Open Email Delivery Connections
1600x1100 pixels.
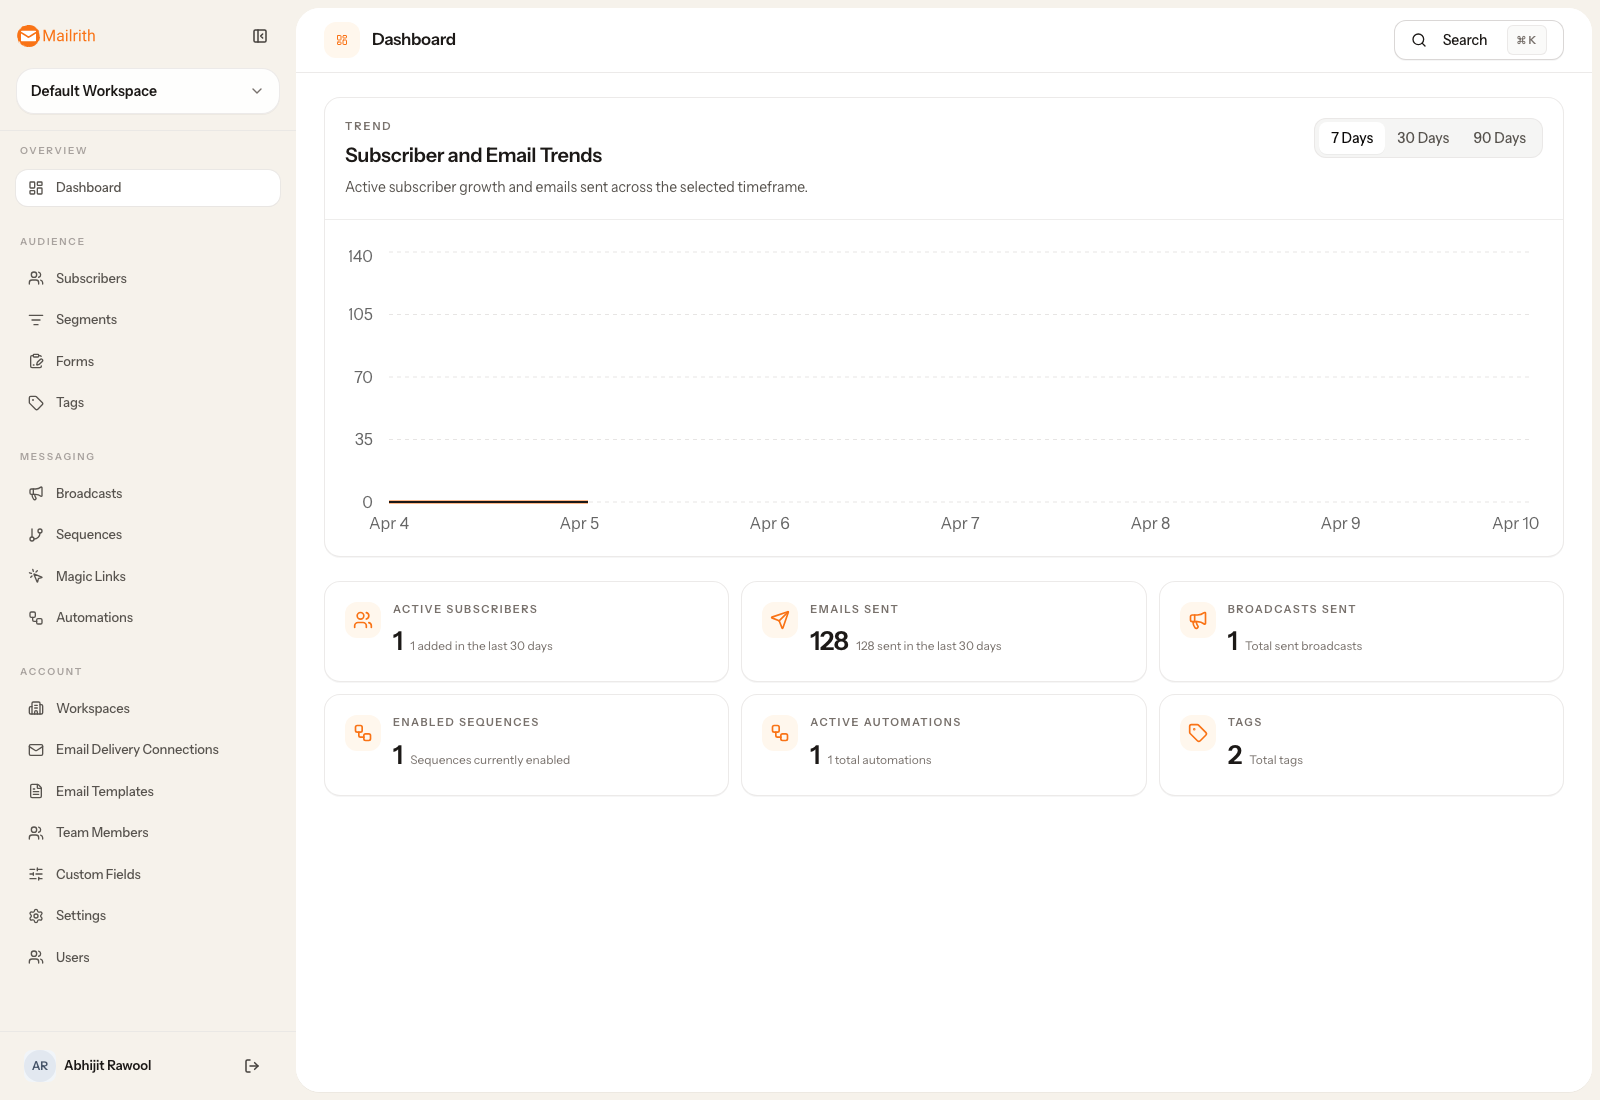coord(136,749)
